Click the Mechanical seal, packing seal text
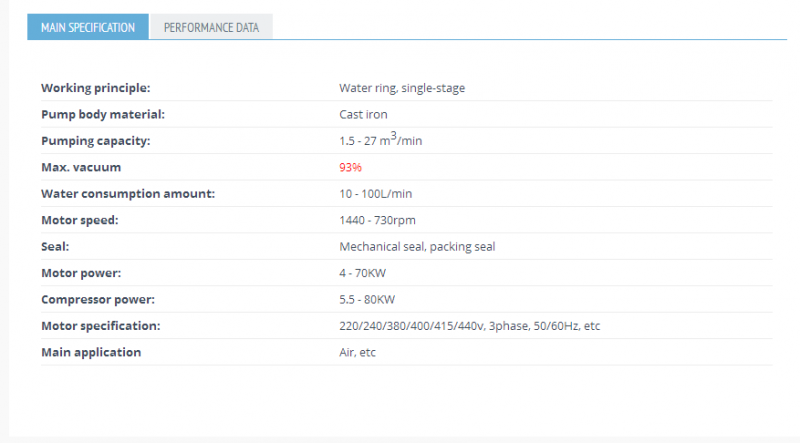Screen dimensions: 800x443 (417, 247)
